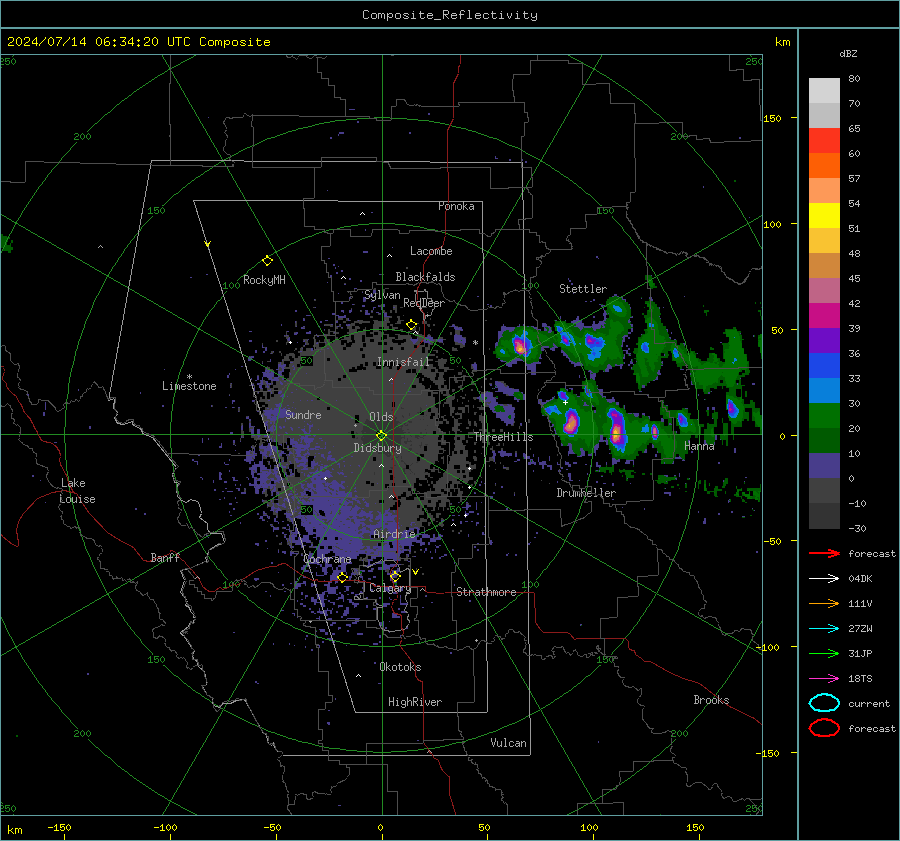Click the Innisfail label
This screenshot has height=841, width=900.
[x=403, y=362]
